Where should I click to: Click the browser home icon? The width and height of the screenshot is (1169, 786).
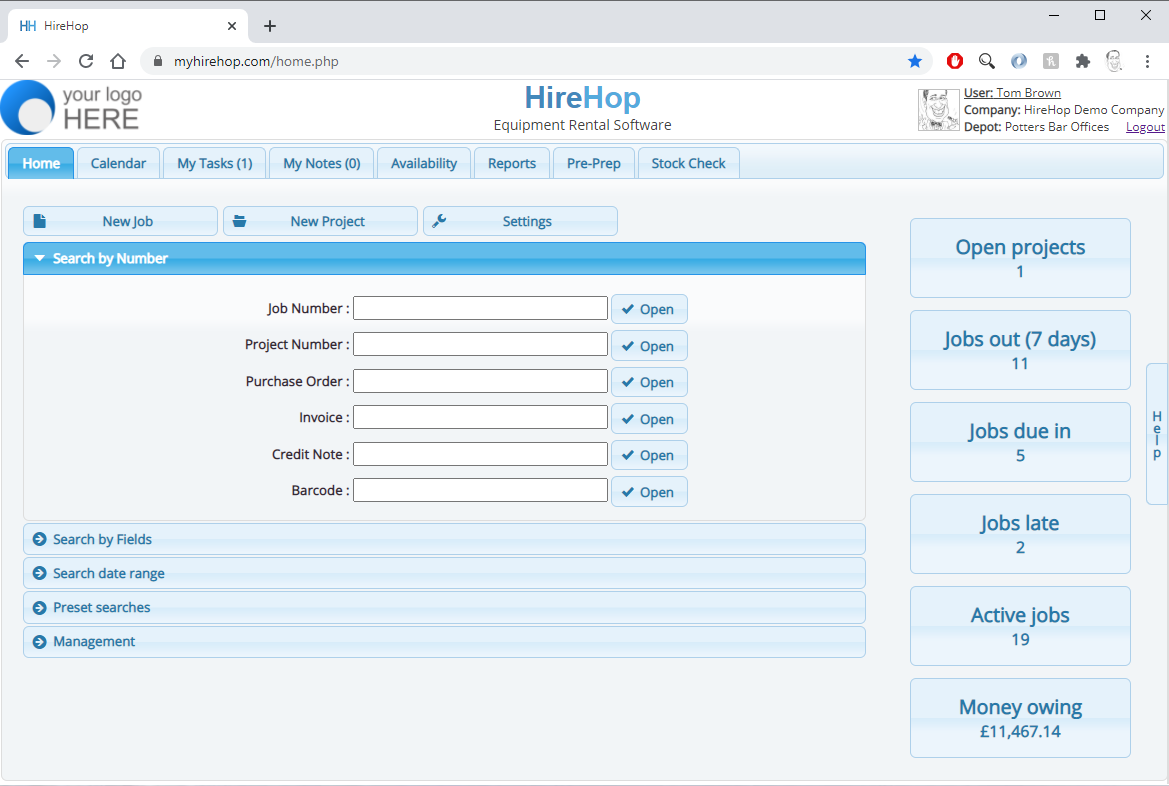click(118, 61)
